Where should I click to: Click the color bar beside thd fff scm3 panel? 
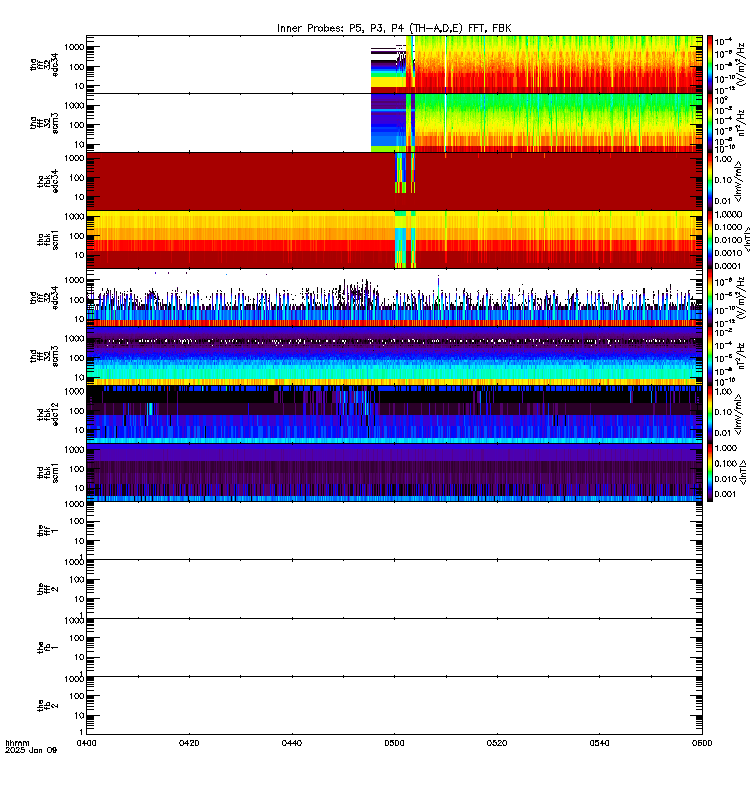point(709,356)
